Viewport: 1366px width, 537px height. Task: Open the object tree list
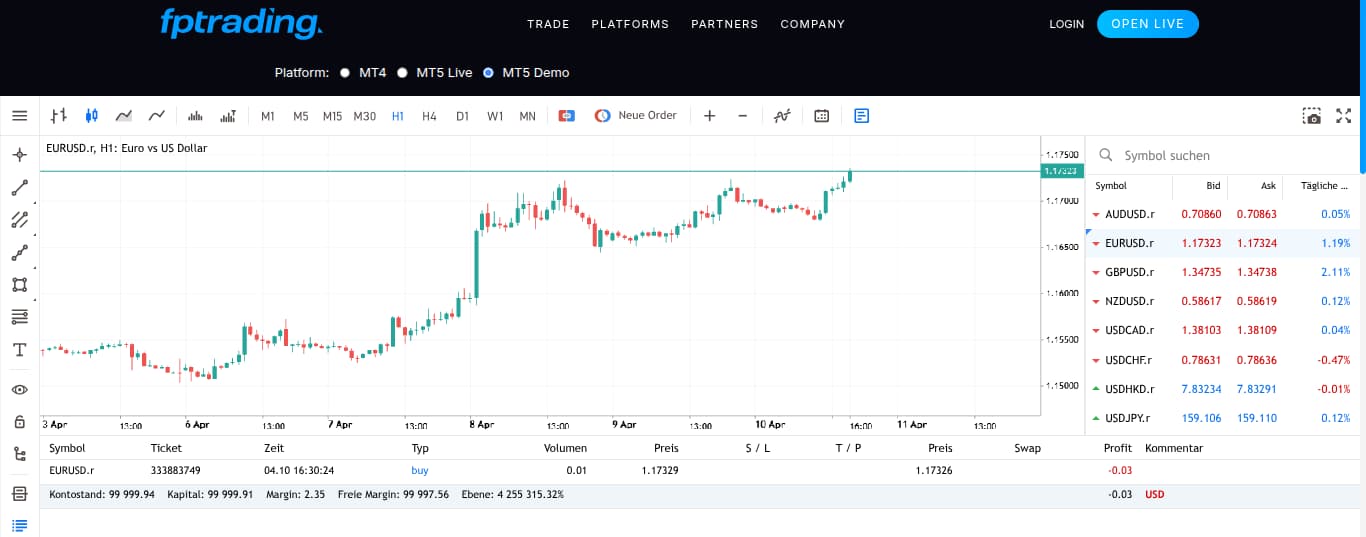[19, 454]
